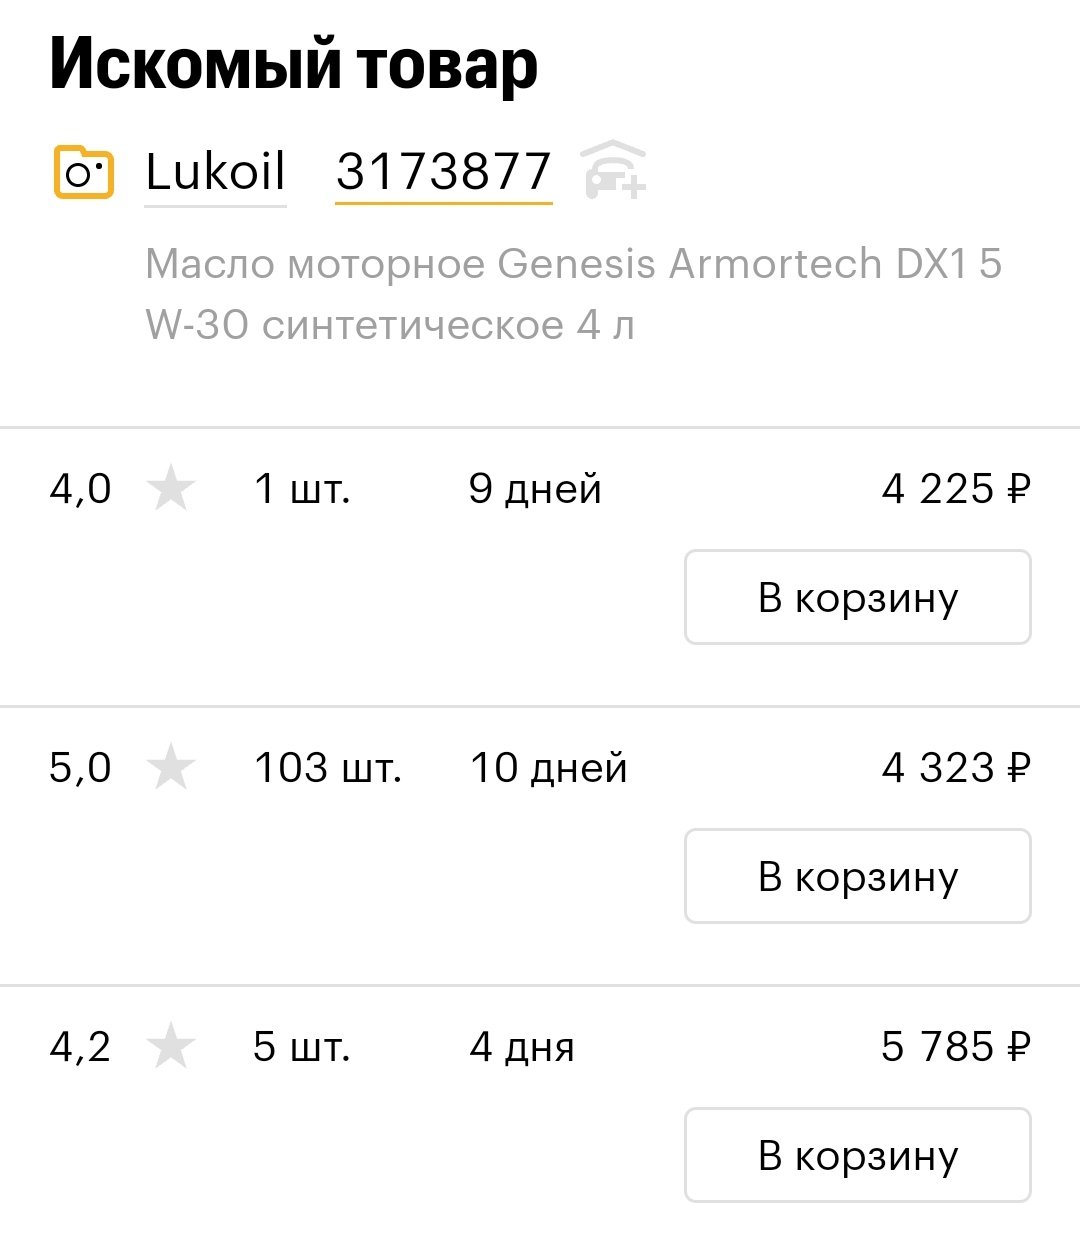Select the Genesis Armortech DX1 description text
Image resolution: width=1080 pixels, height=1254 pixels.
[573, 294]
